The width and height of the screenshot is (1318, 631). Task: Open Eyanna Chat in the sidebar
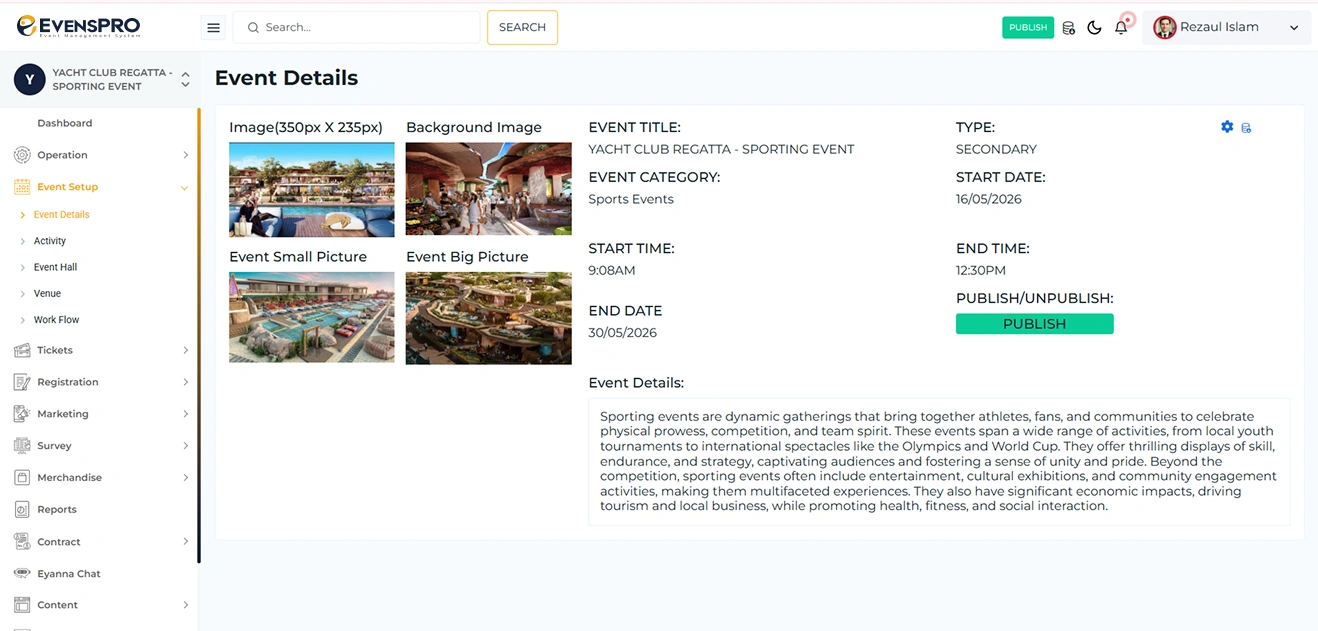pyautogui.click(x=69, y=574)
